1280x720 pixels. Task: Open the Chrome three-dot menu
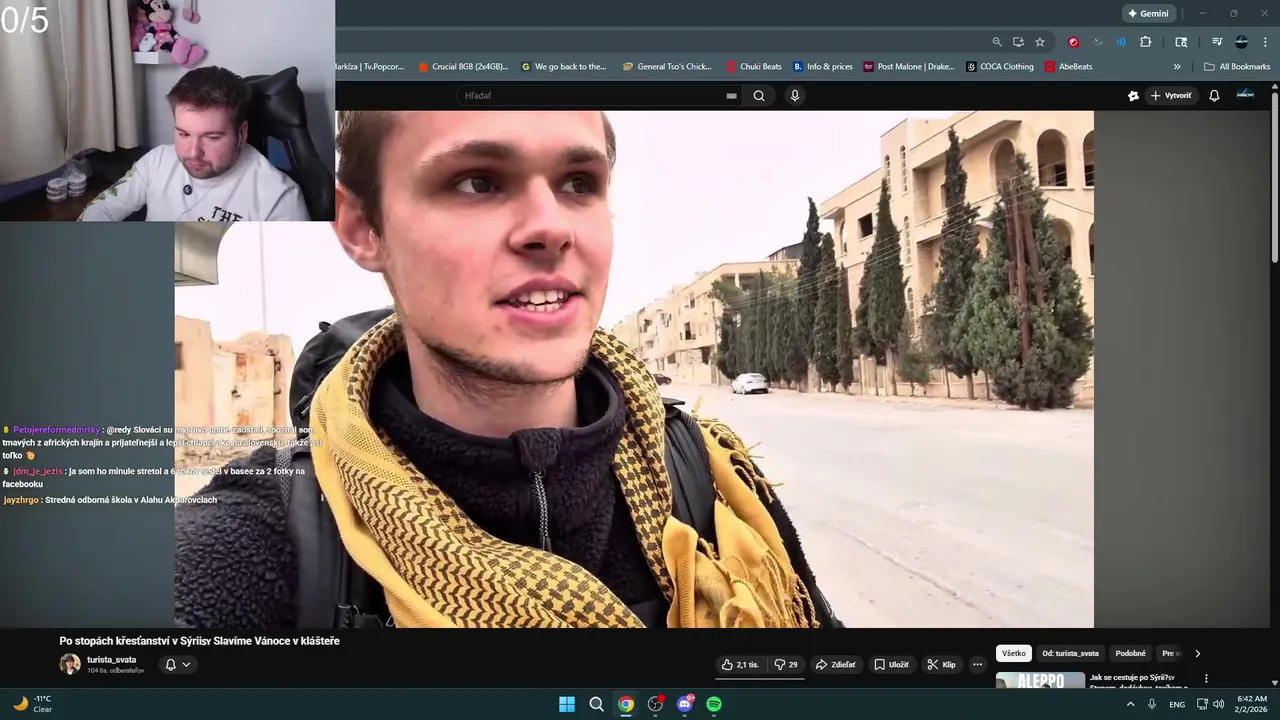1265,42
